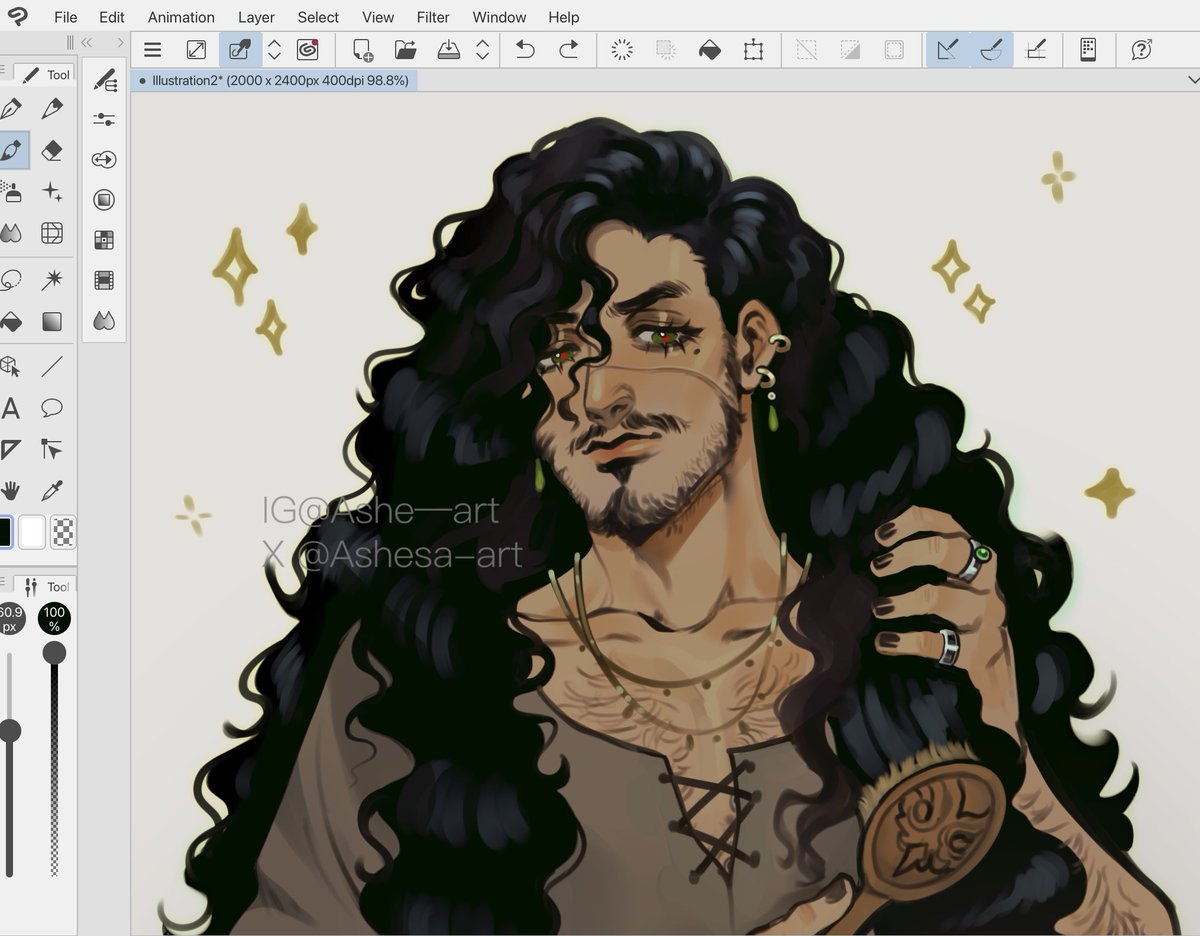The image size is (1200, 936).
Task: Select the Balloon tool
Action: pos(52,408)
